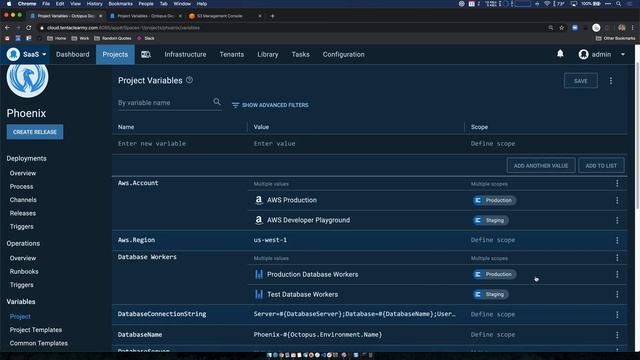Click worker pool icon for Test Database Workers
The image size is (640, 360).
tap(259, 294)
